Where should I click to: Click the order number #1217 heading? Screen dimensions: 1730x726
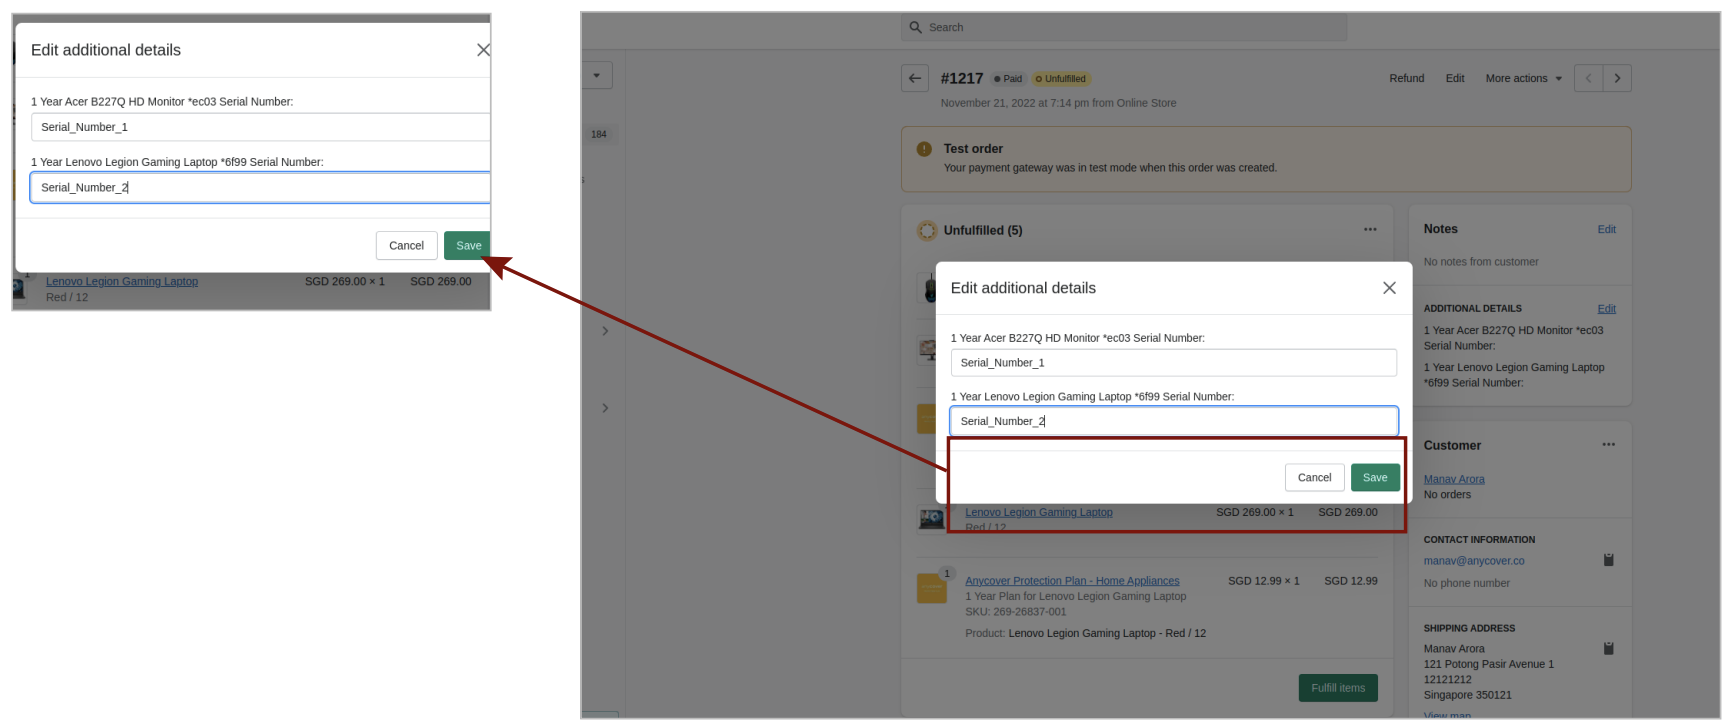(x=961, y=78)
